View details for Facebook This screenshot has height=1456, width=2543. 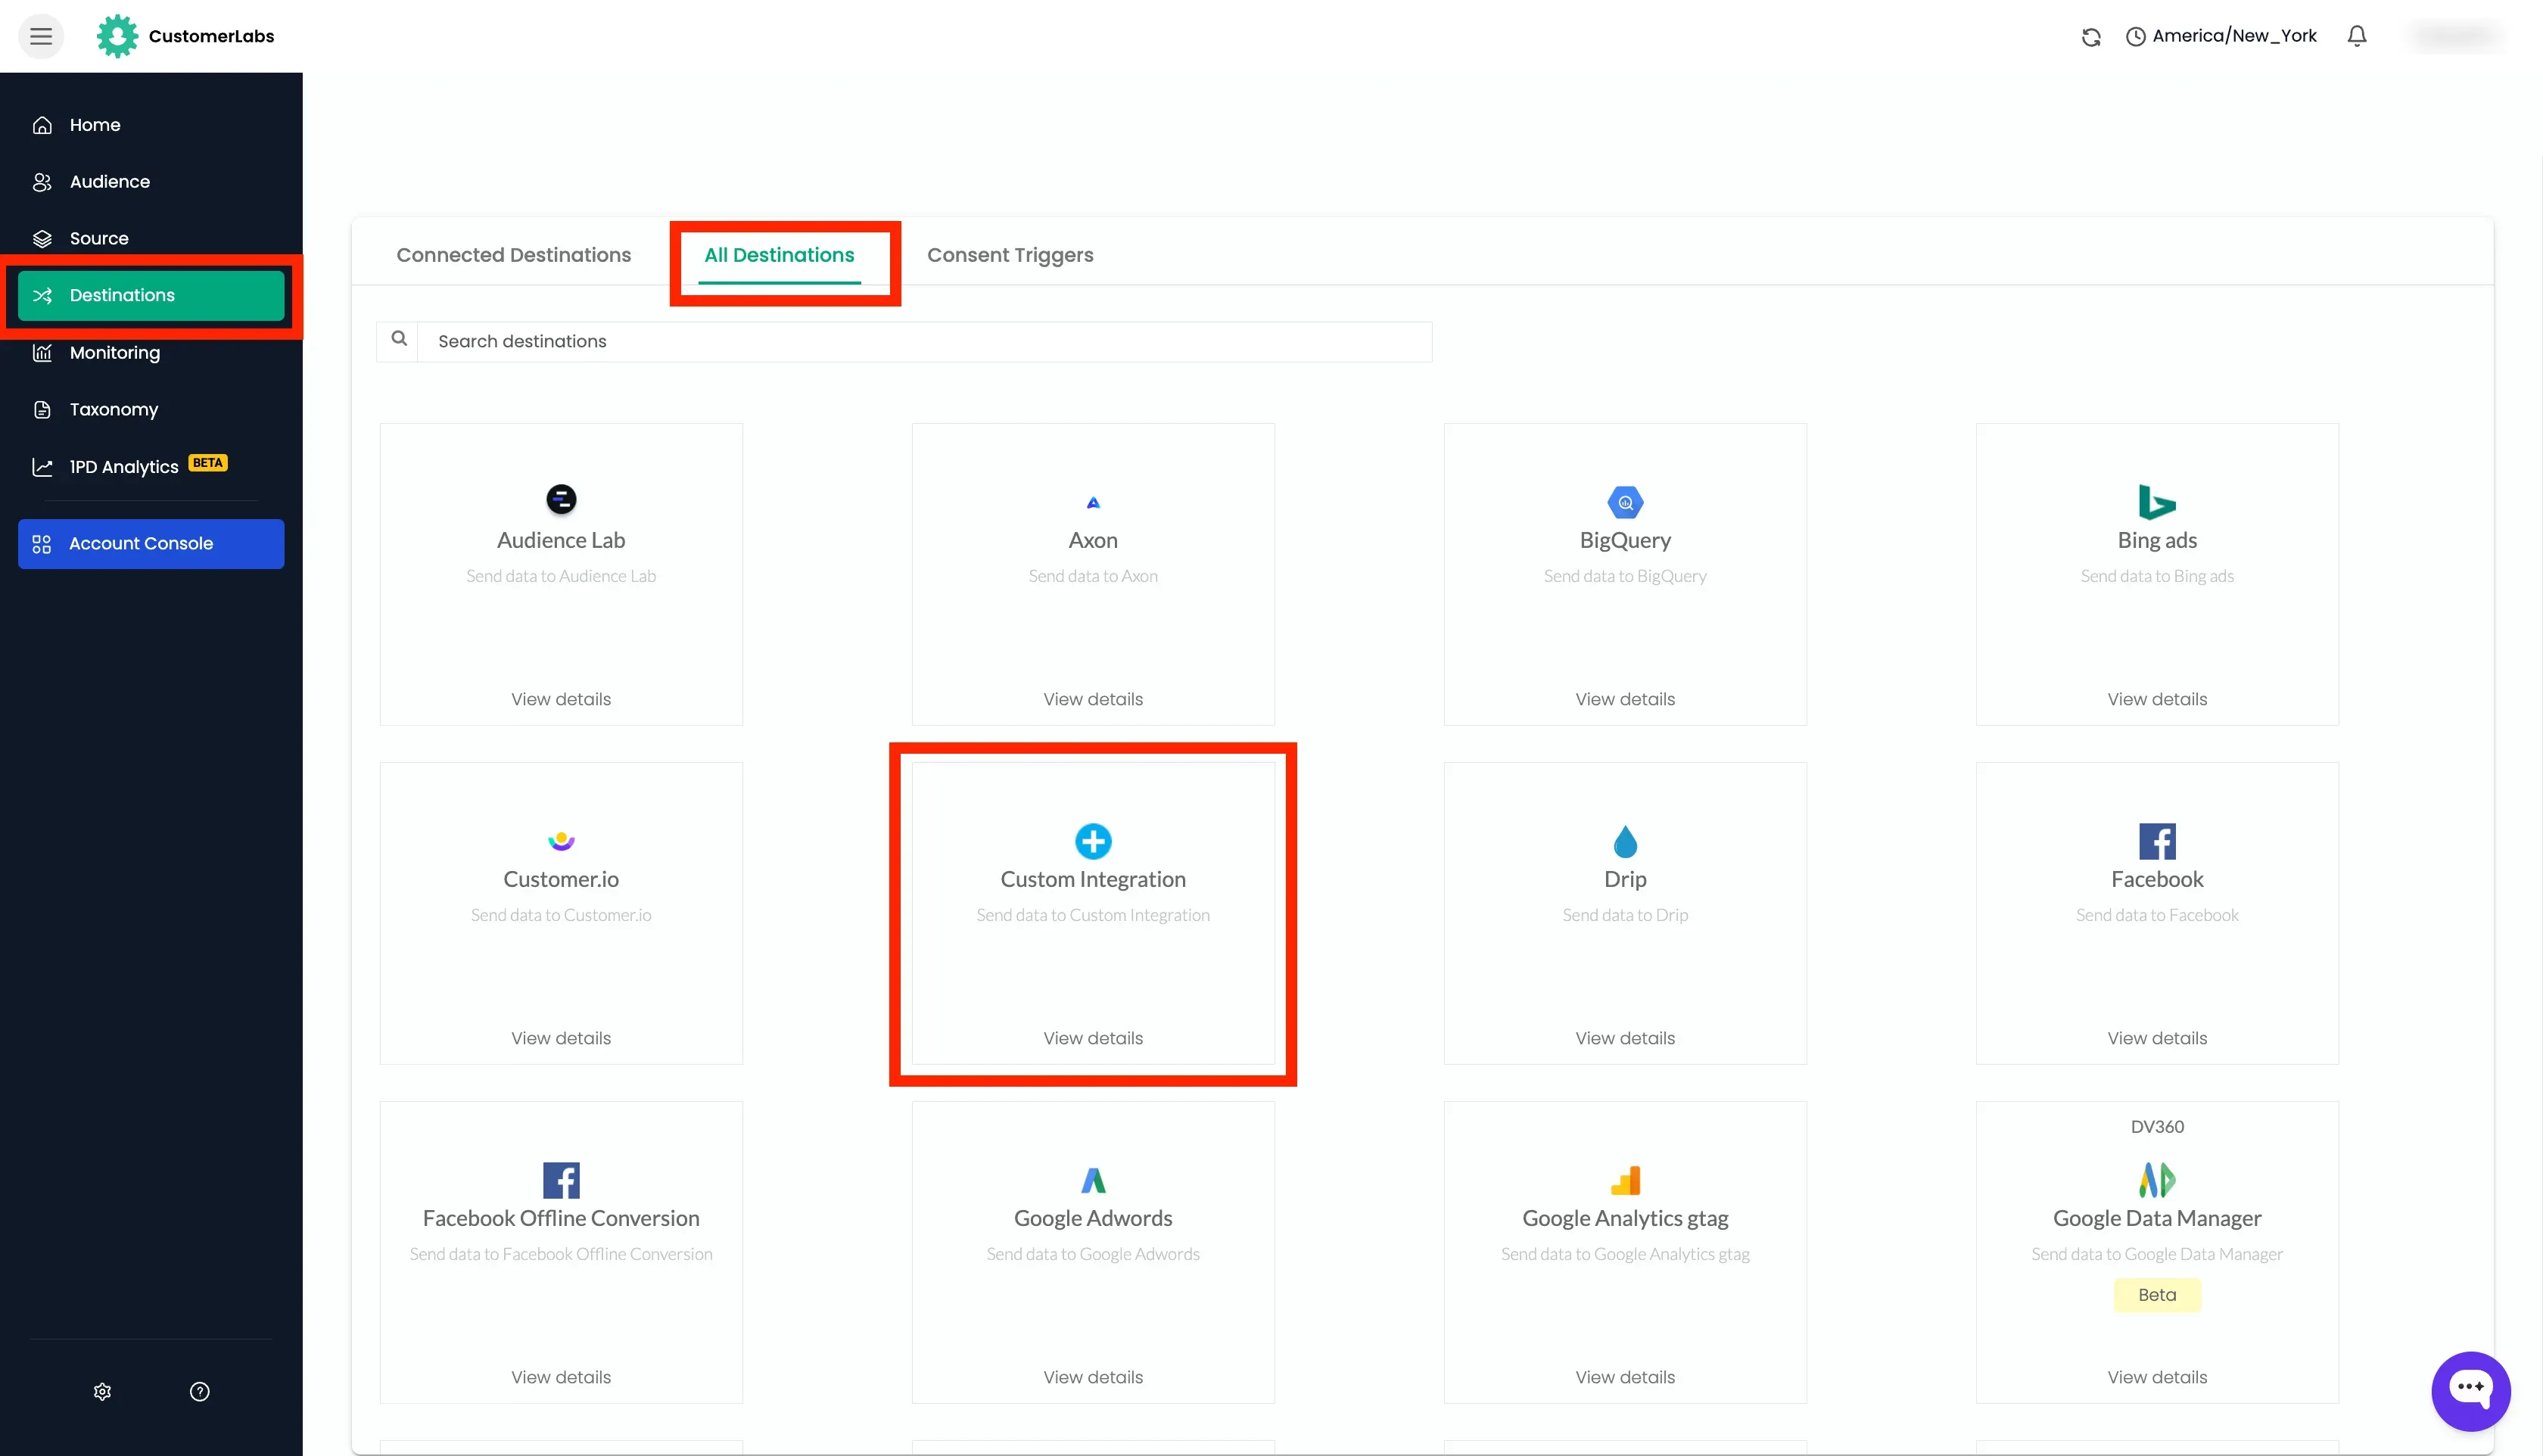(x=2157, y=1038)
